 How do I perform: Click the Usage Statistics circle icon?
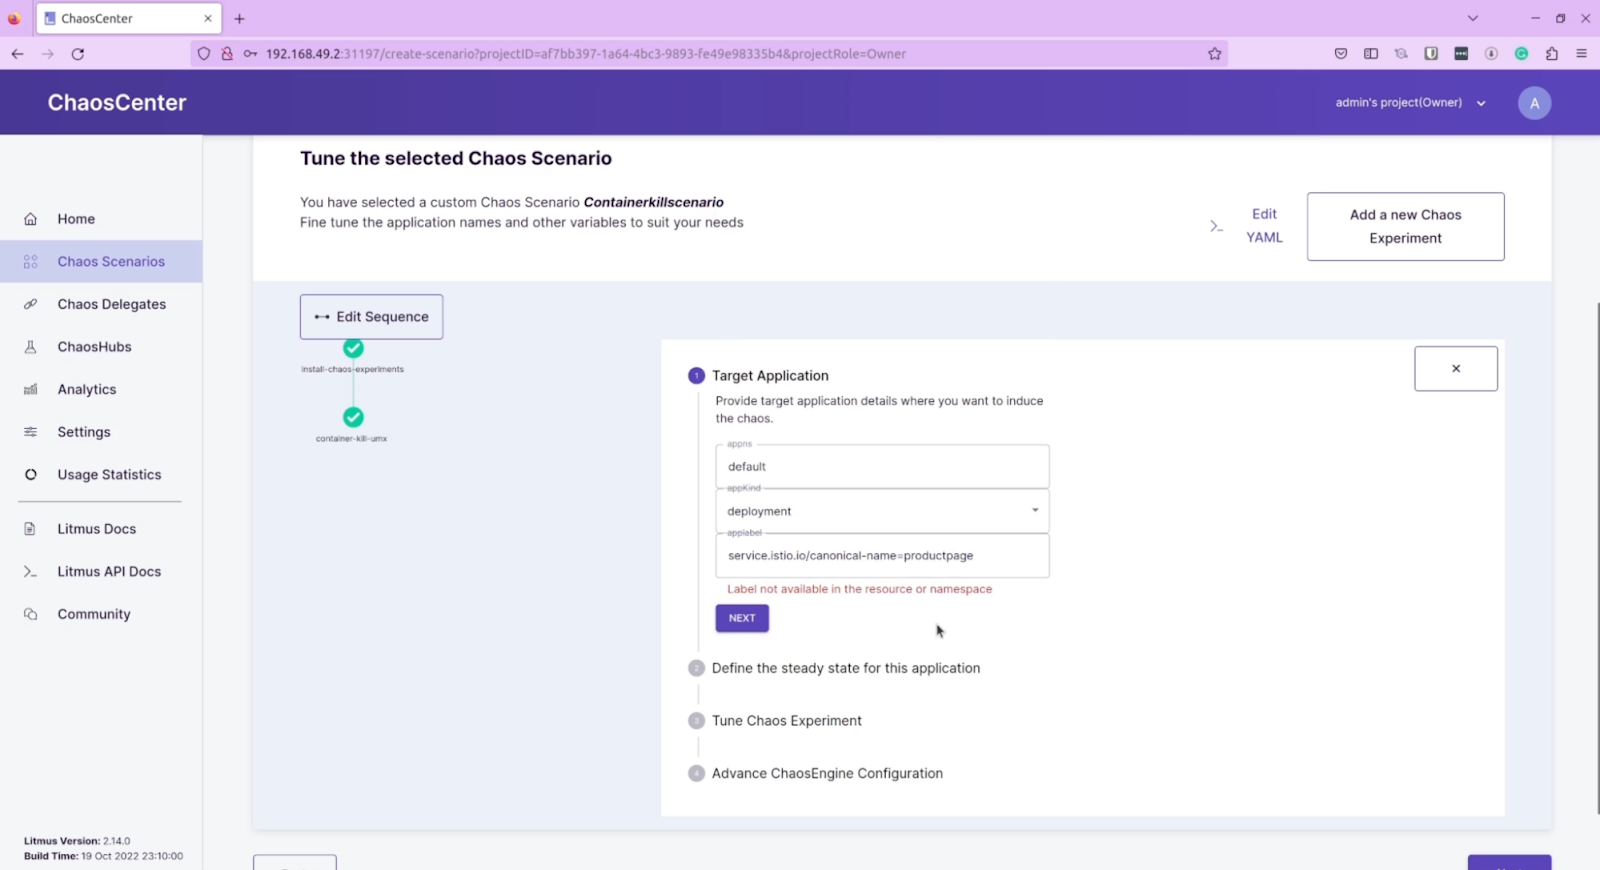[x=30, y=475]
